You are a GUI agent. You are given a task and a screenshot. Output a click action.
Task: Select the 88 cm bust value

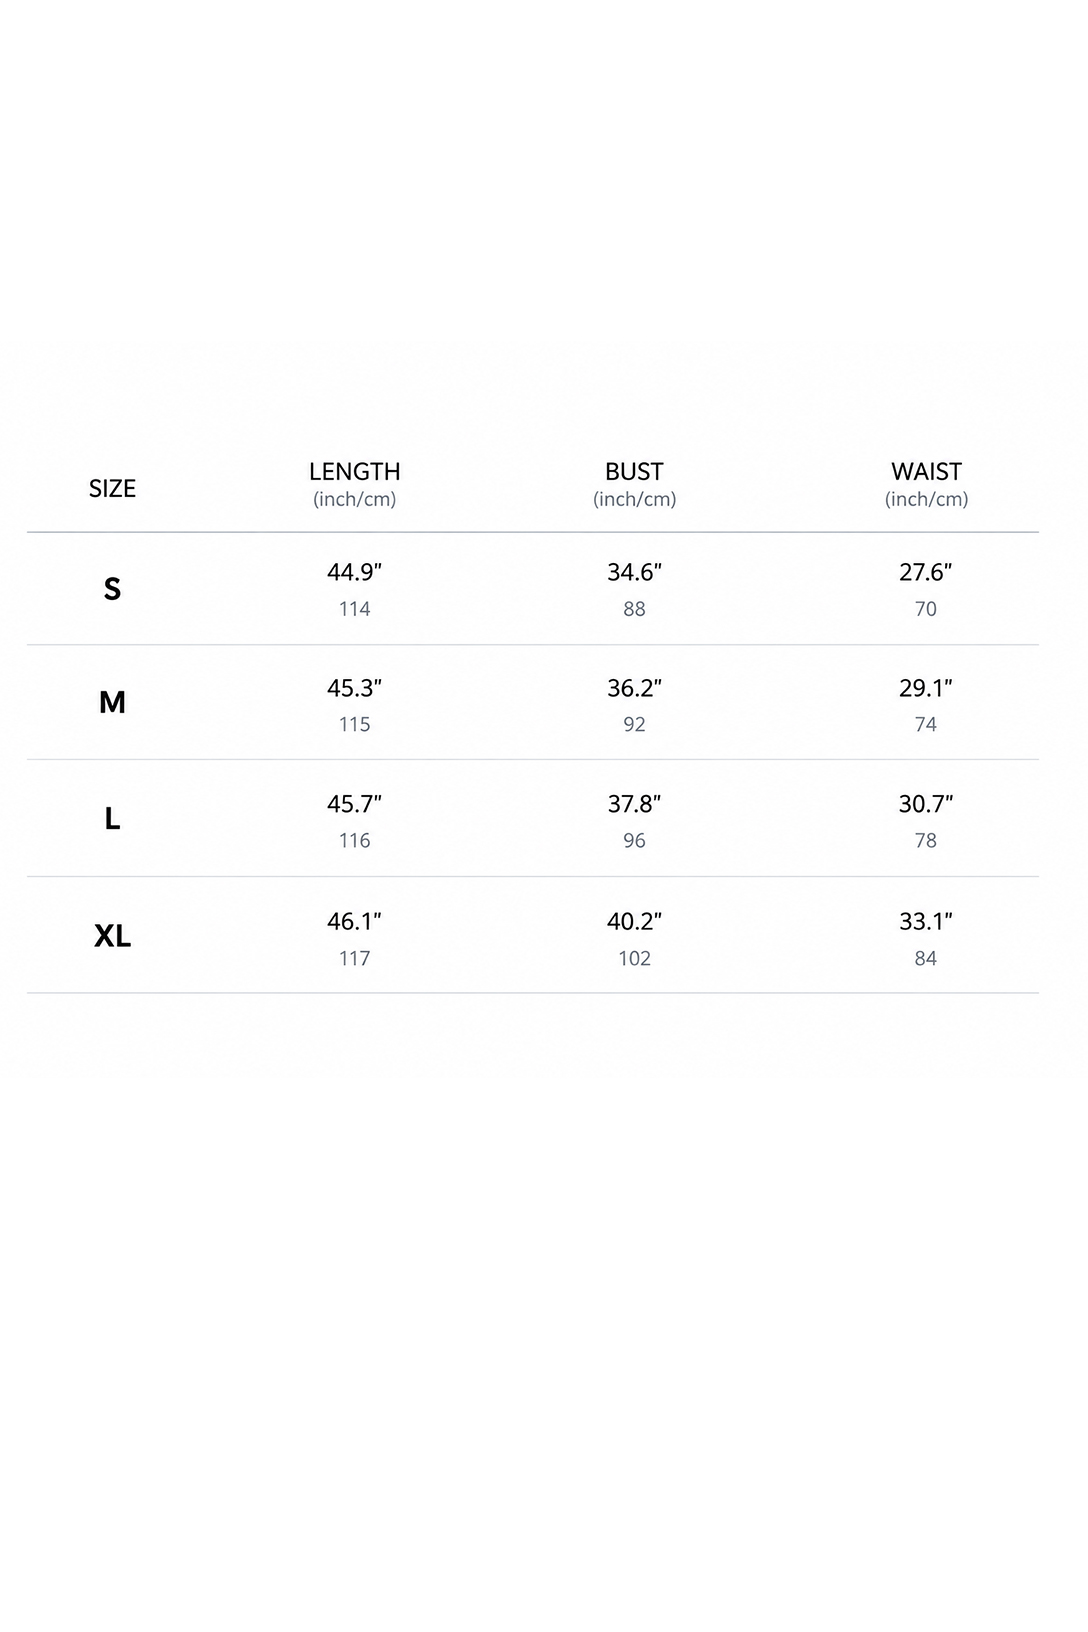pos(634,609)
